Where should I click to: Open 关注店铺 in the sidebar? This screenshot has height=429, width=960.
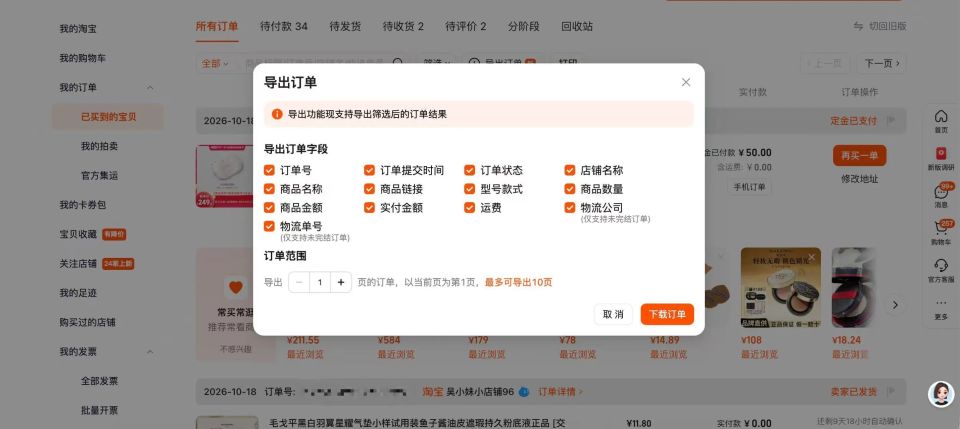pyautogui.click(x=78, y=263)
